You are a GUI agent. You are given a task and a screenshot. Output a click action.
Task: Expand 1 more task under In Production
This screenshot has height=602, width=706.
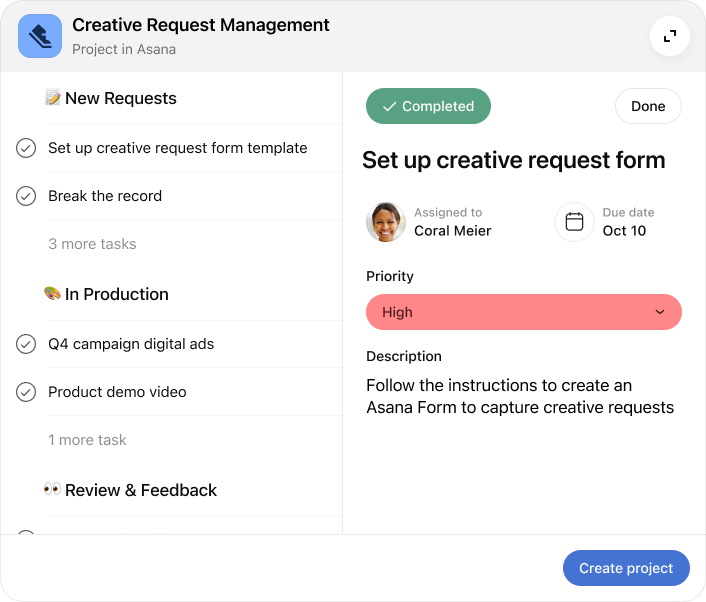click(87, 440)
